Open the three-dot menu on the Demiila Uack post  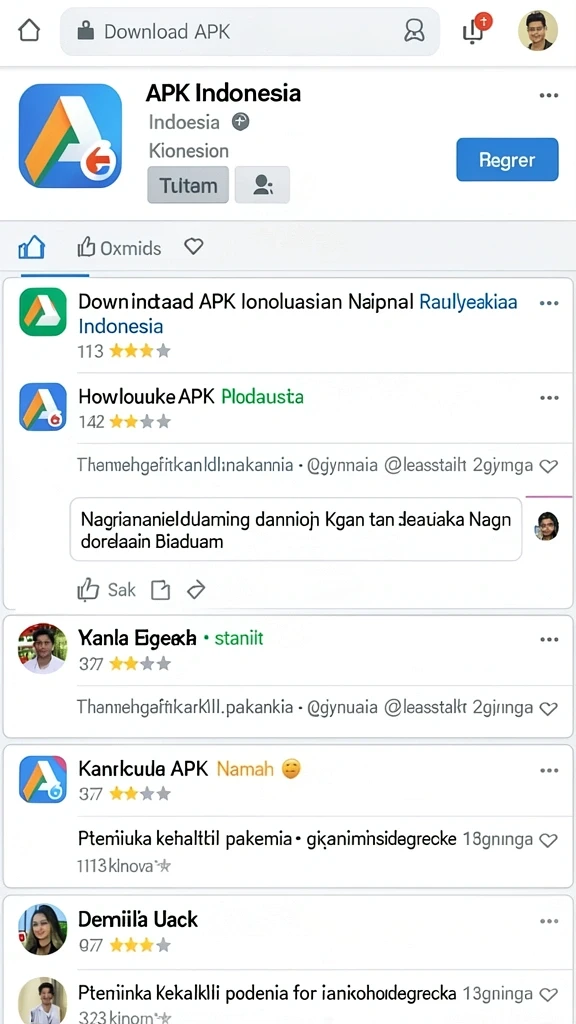click(x=549, y=921)
